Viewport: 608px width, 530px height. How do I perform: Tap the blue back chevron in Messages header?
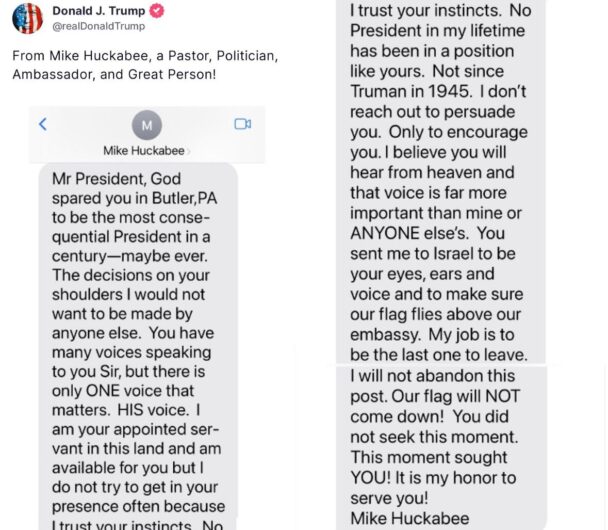pyautogui.click(x=43, y=124)
